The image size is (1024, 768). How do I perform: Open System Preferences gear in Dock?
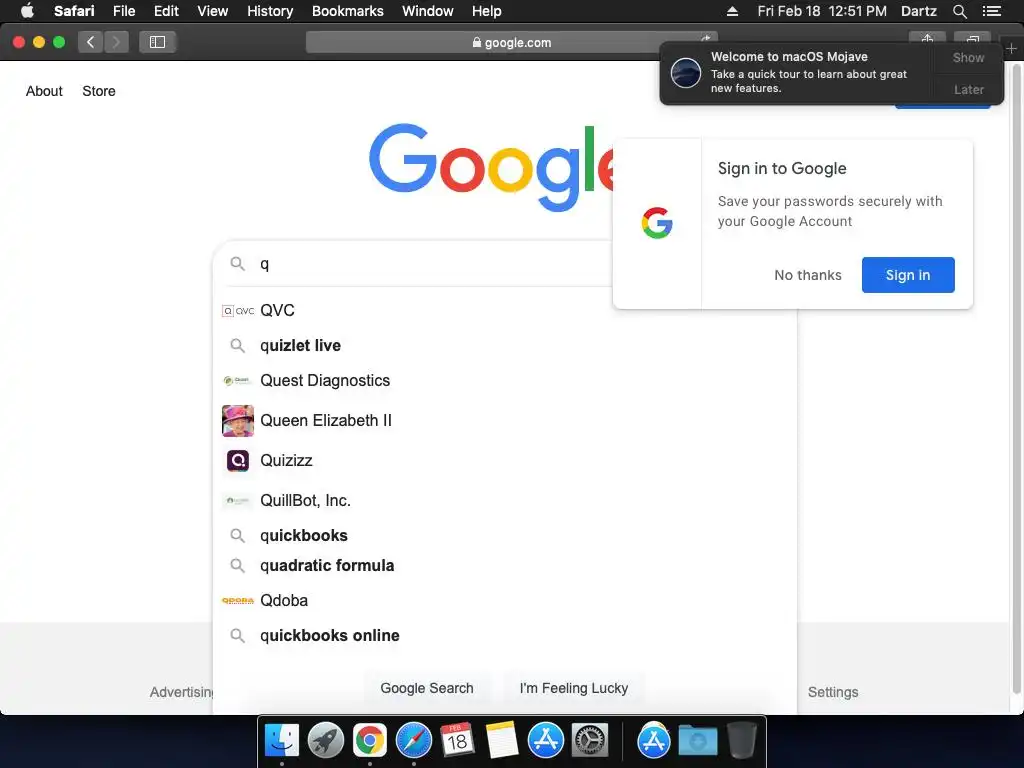pos(590,741)
